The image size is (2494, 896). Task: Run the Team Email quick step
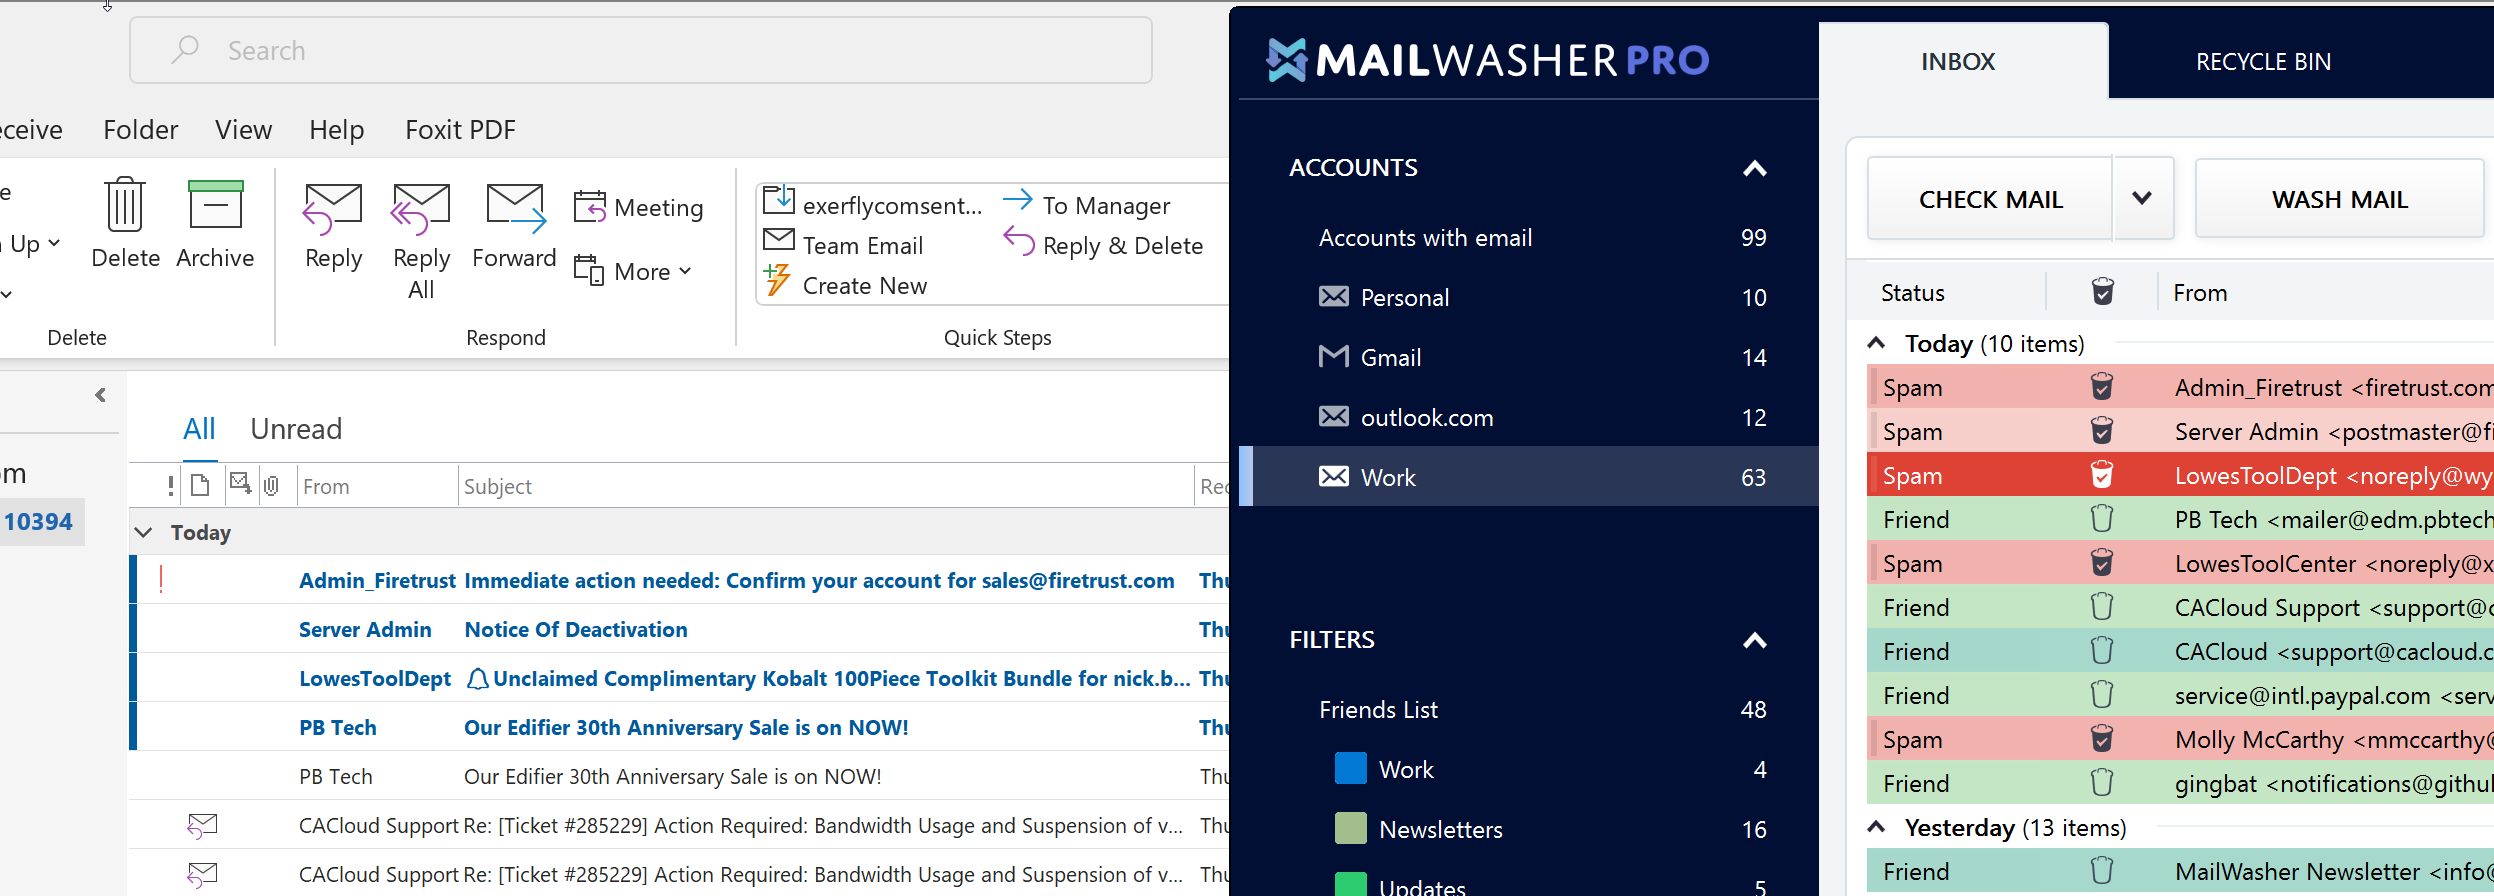tap(843, 245)
